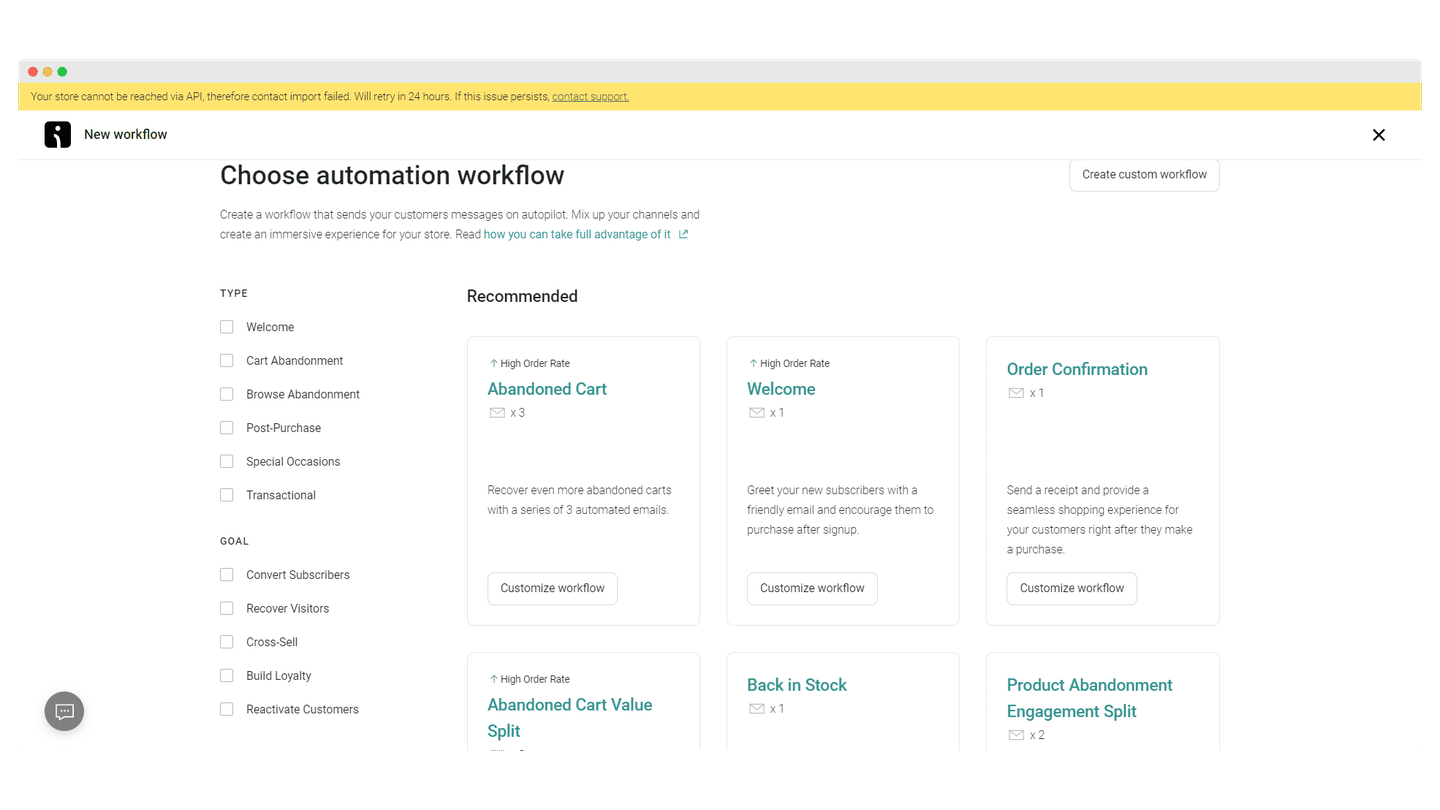The image size is (1440, 810).
Task: Open the Order Confirmation title link
Action: coord(1077,369)
